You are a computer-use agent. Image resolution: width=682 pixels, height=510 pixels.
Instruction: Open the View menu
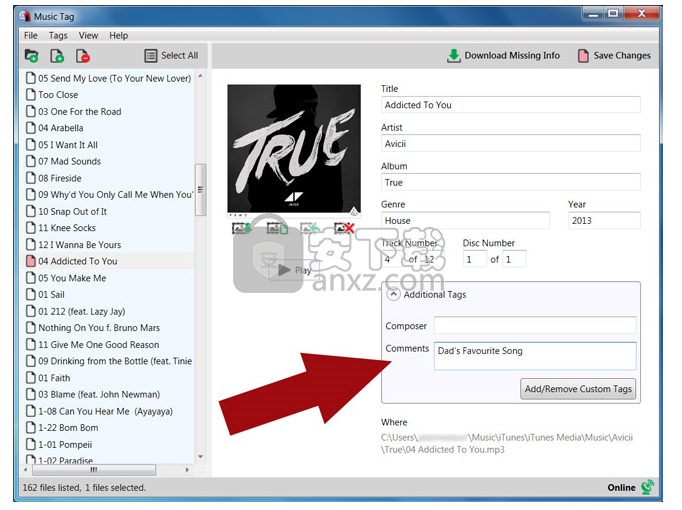88,36
